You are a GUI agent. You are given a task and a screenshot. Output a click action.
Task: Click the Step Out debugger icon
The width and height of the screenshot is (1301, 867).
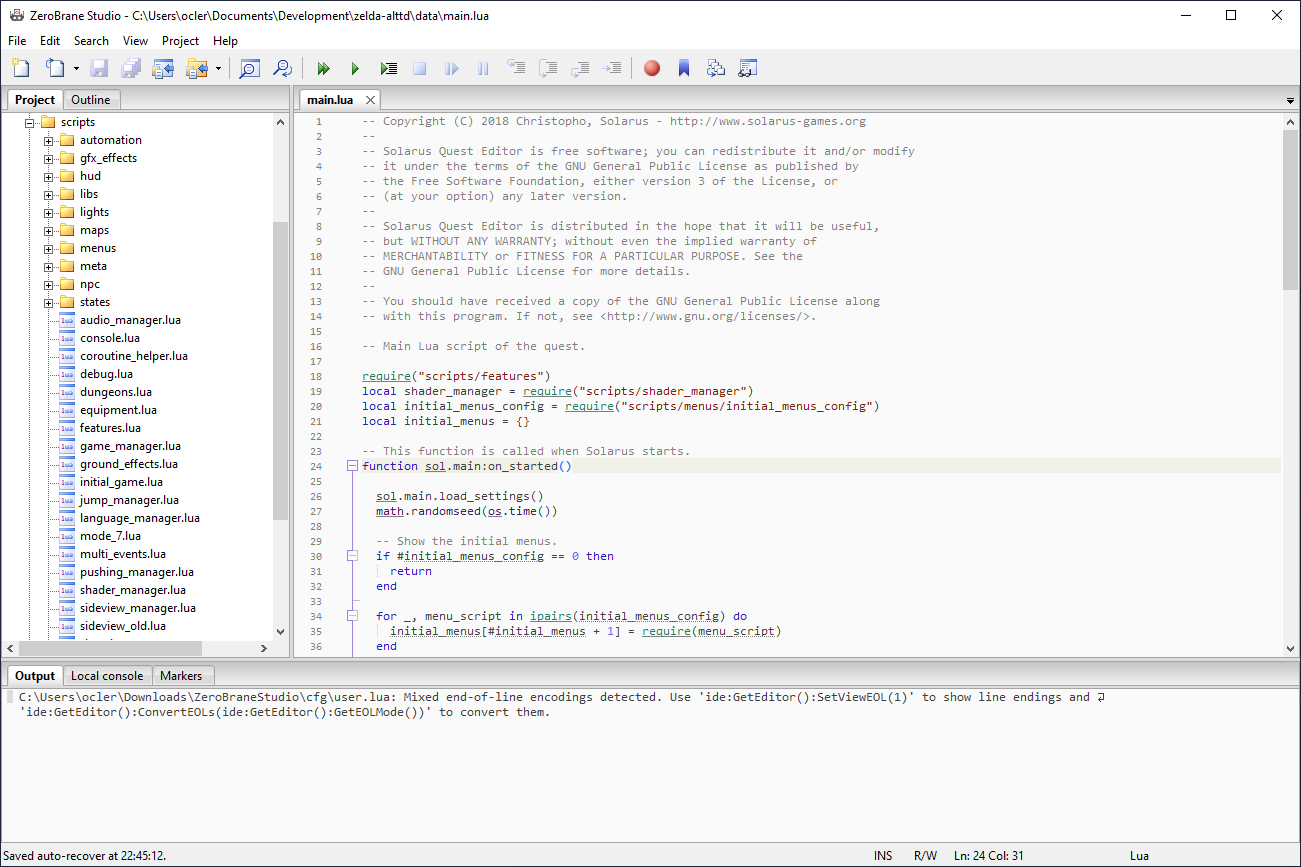pyautogui.click(x=580, y=68)
